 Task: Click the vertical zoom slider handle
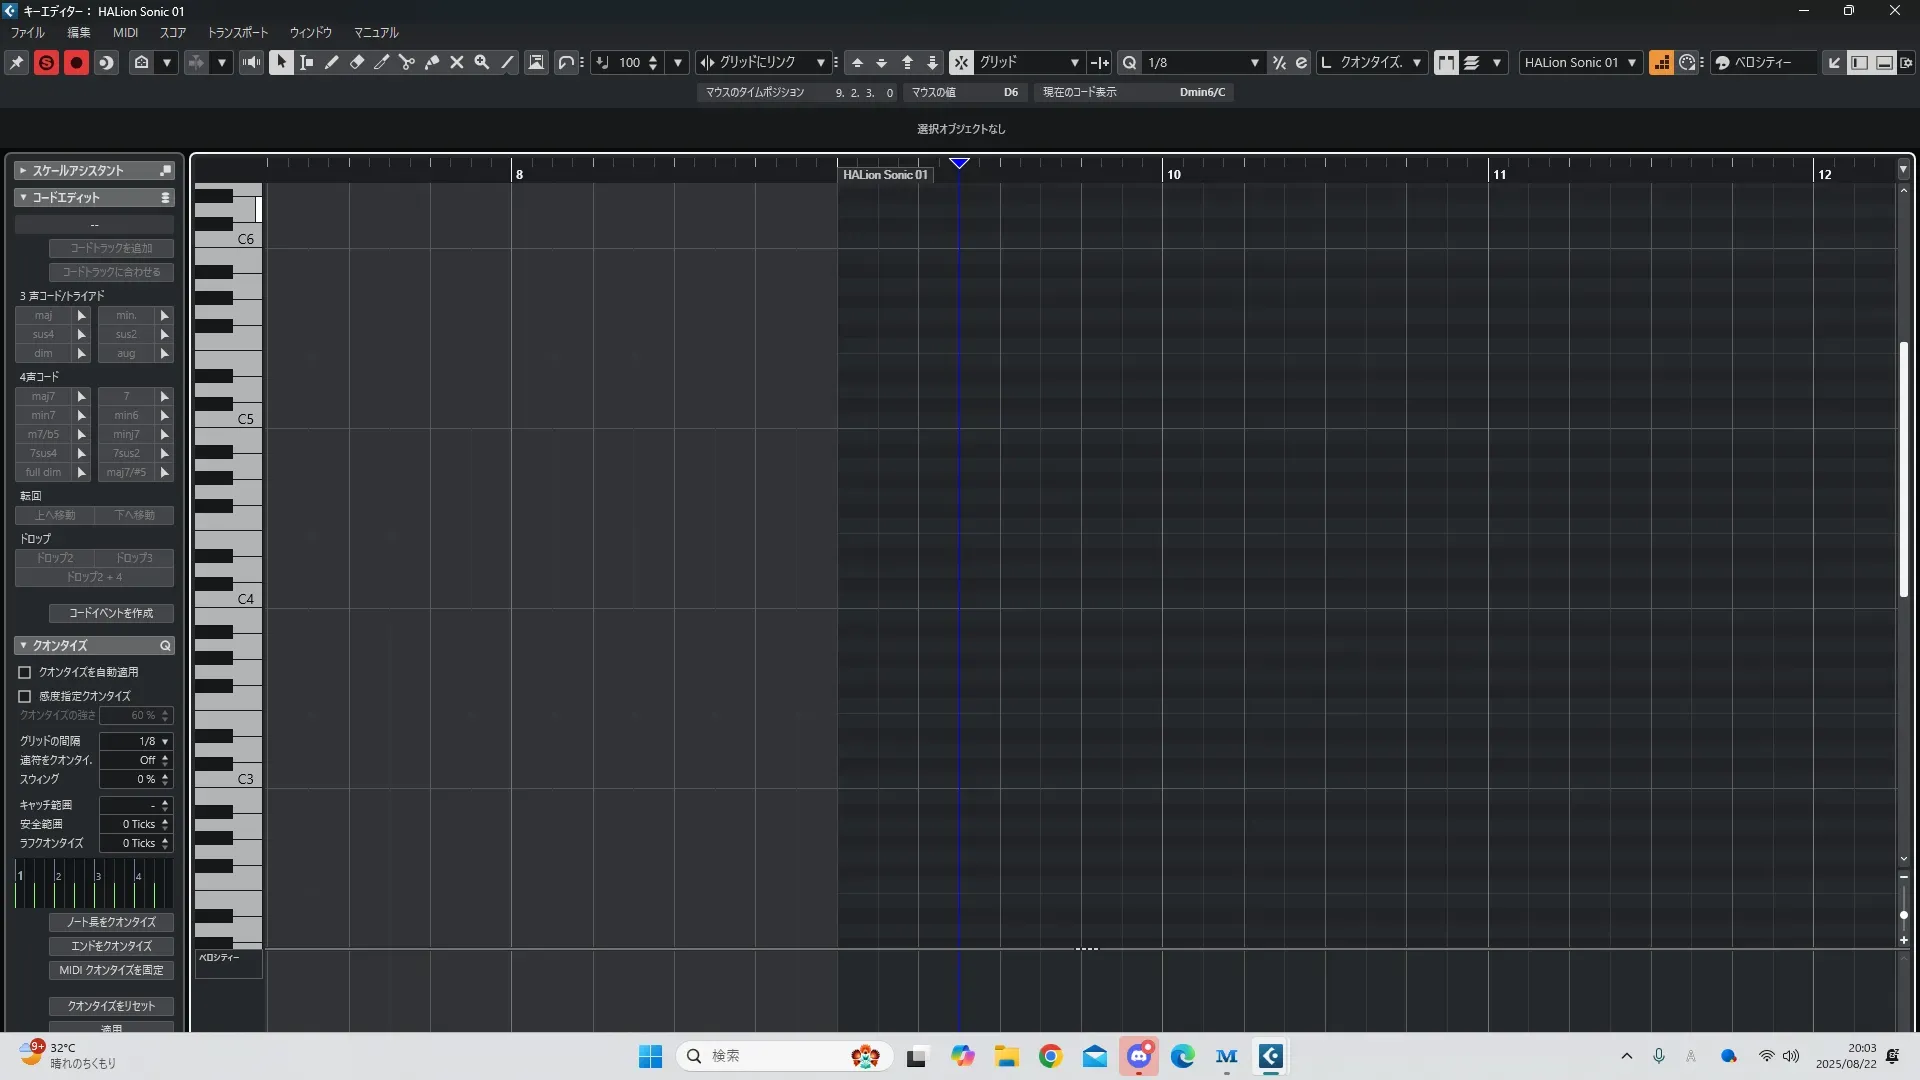tap(1904, 914)
